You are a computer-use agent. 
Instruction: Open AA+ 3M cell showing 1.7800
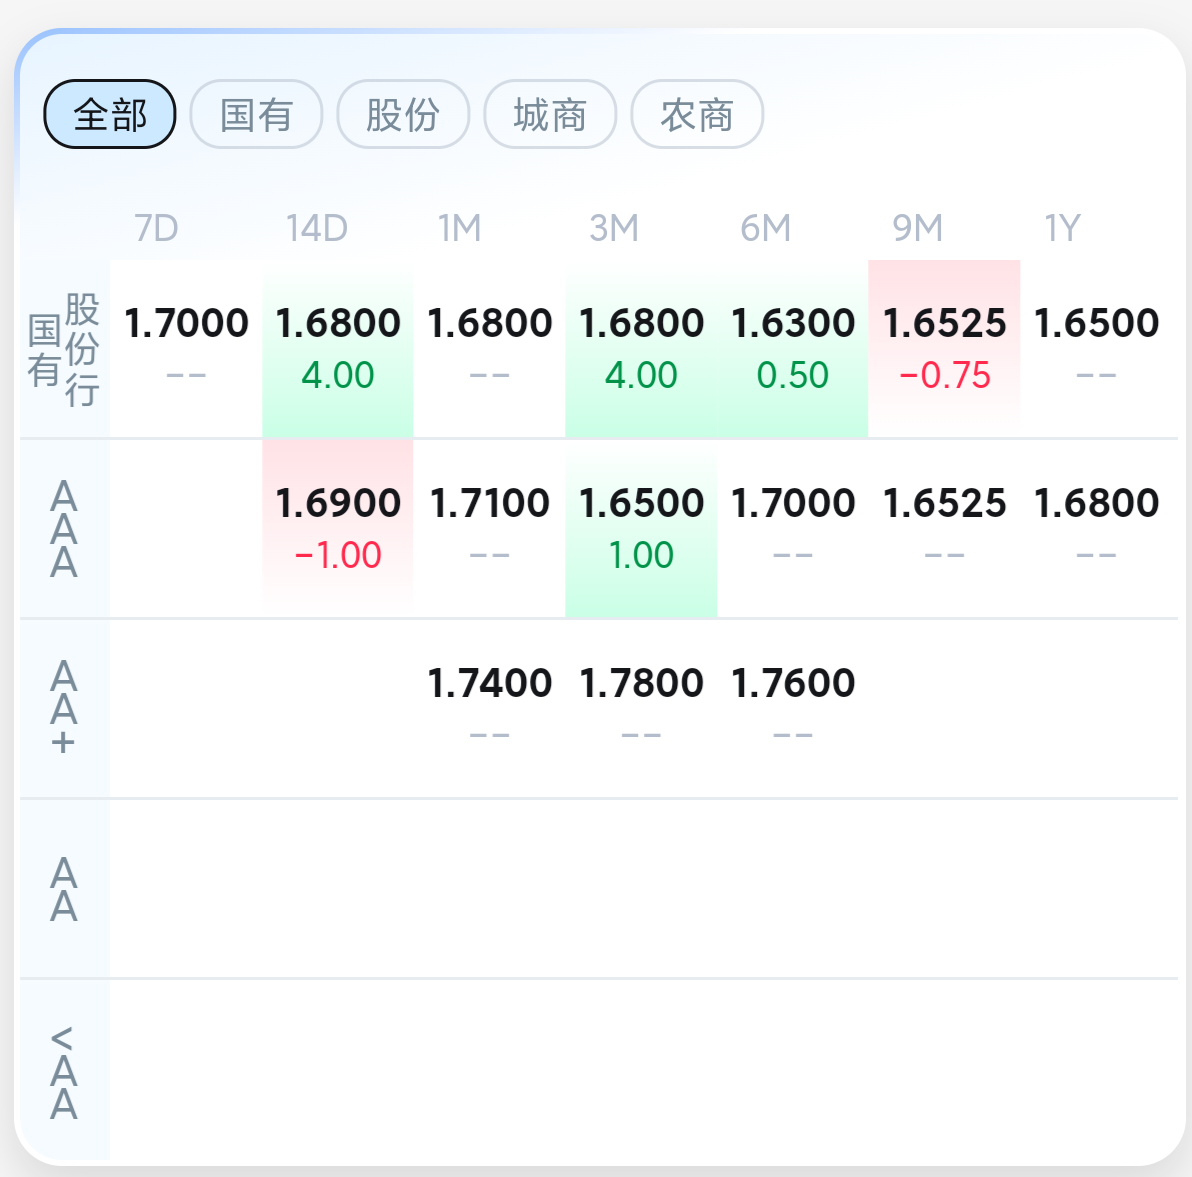[x=641, y=709]
